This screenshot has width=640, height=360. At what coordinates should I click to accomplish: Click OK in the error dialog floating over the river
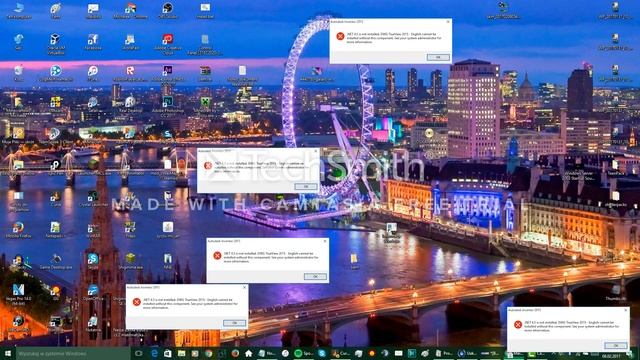[x=315, y=276]
